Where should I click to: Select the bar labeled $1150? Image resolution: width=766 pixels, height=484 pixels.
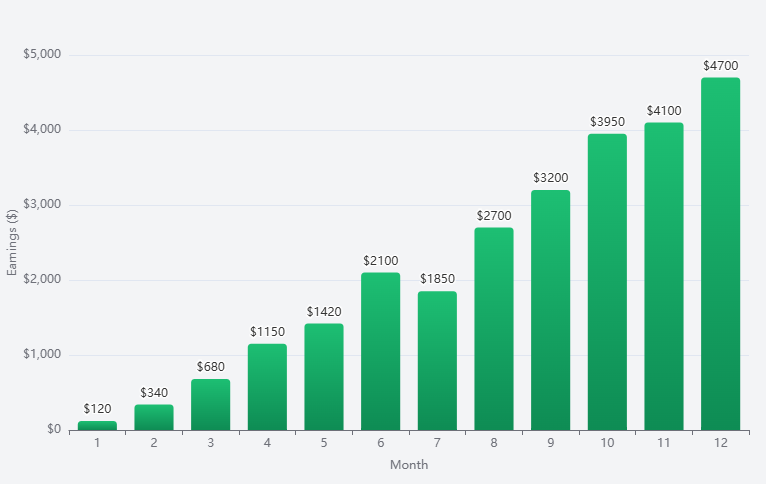267,387
